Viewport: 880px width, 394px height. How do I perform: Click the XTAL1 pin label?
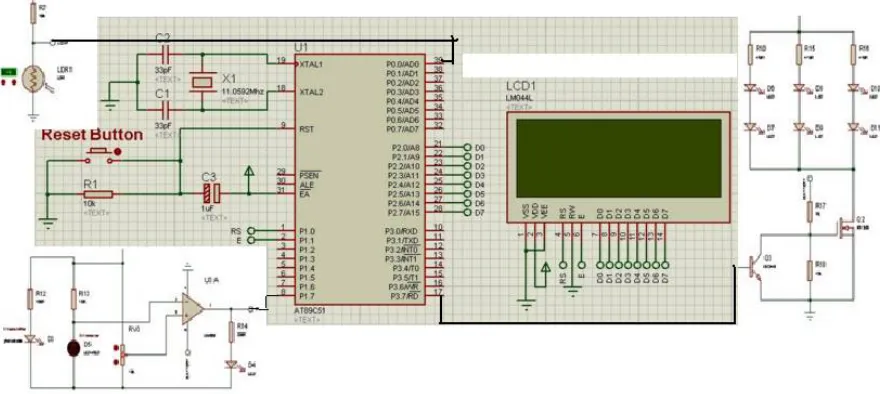(311, 64)
